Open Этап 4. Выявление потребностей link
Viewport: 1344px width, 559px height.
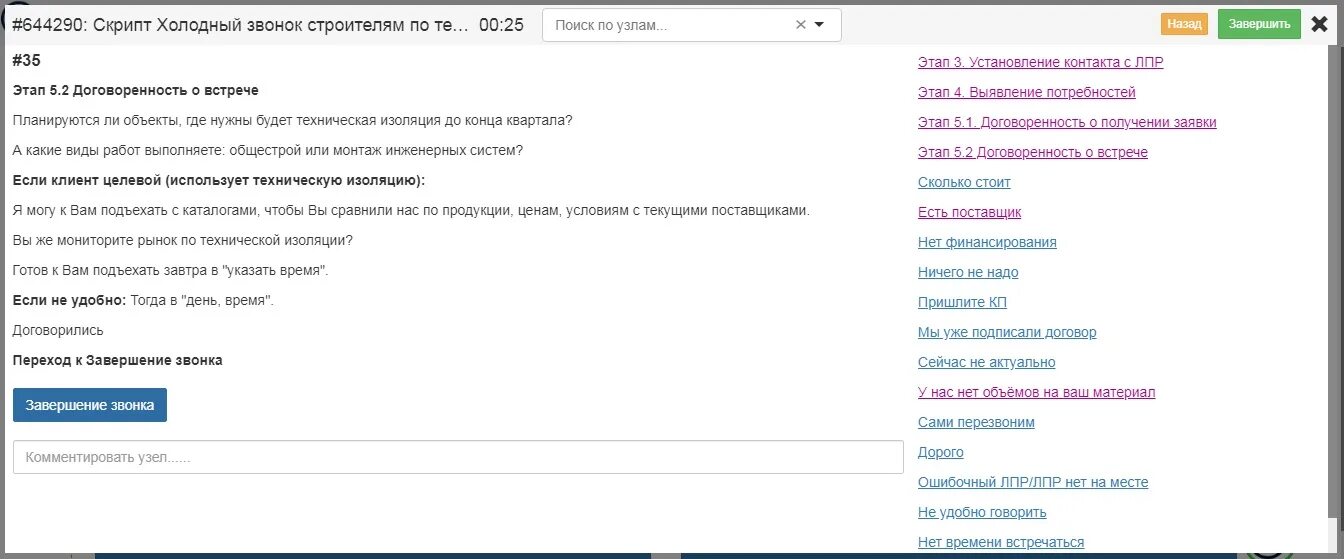1027,92
